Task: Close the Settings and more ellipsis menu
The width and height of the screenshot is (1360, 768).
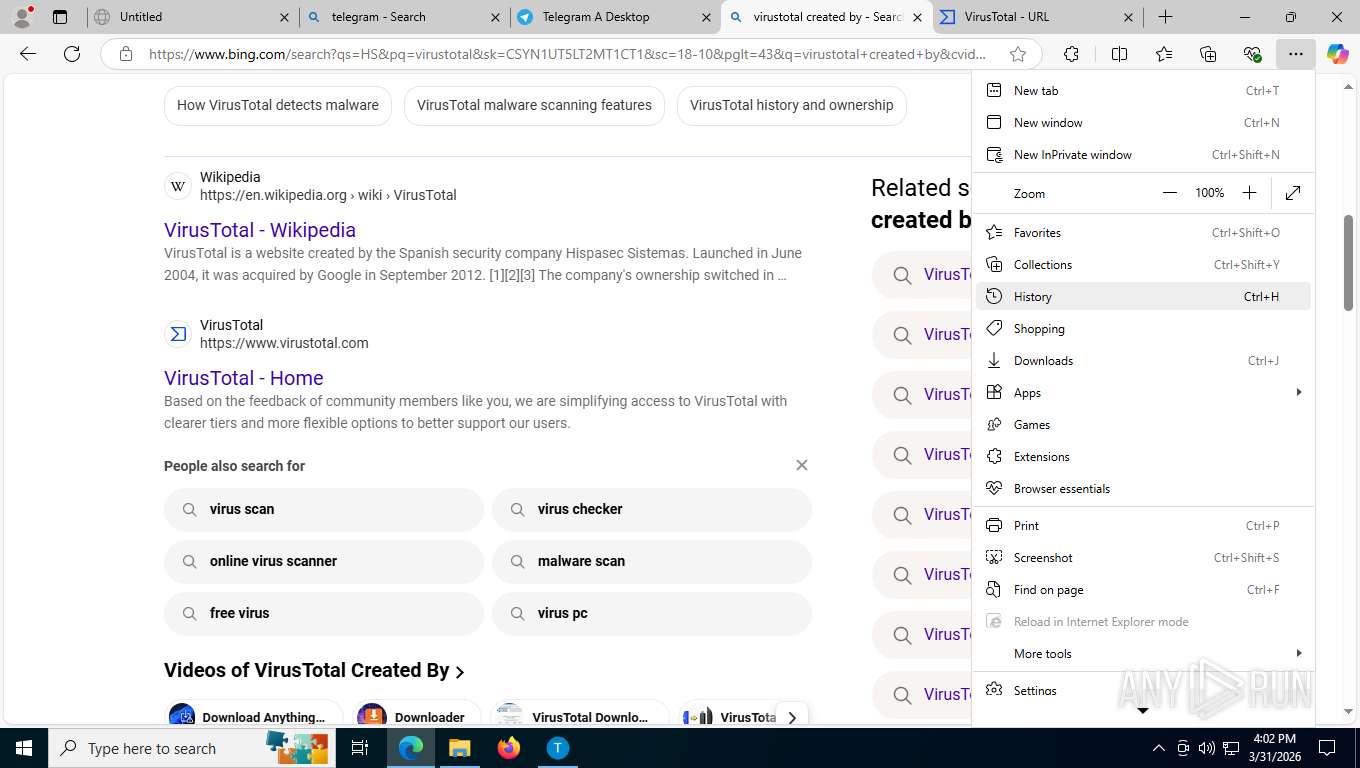Action: coord(1296,54)
